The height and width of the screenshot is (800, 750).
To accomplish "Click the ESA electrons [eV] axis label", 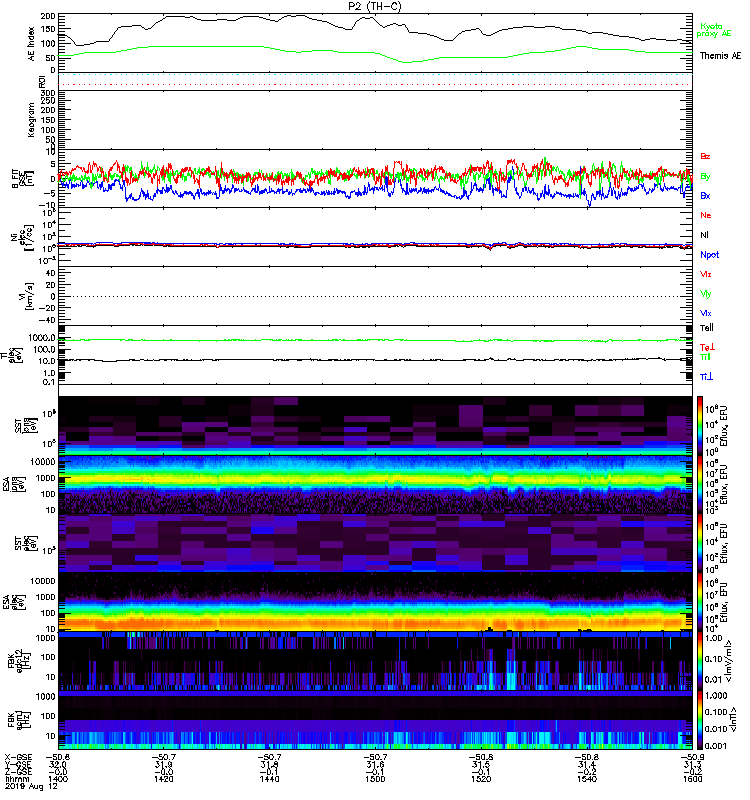I will coord(14,602).
